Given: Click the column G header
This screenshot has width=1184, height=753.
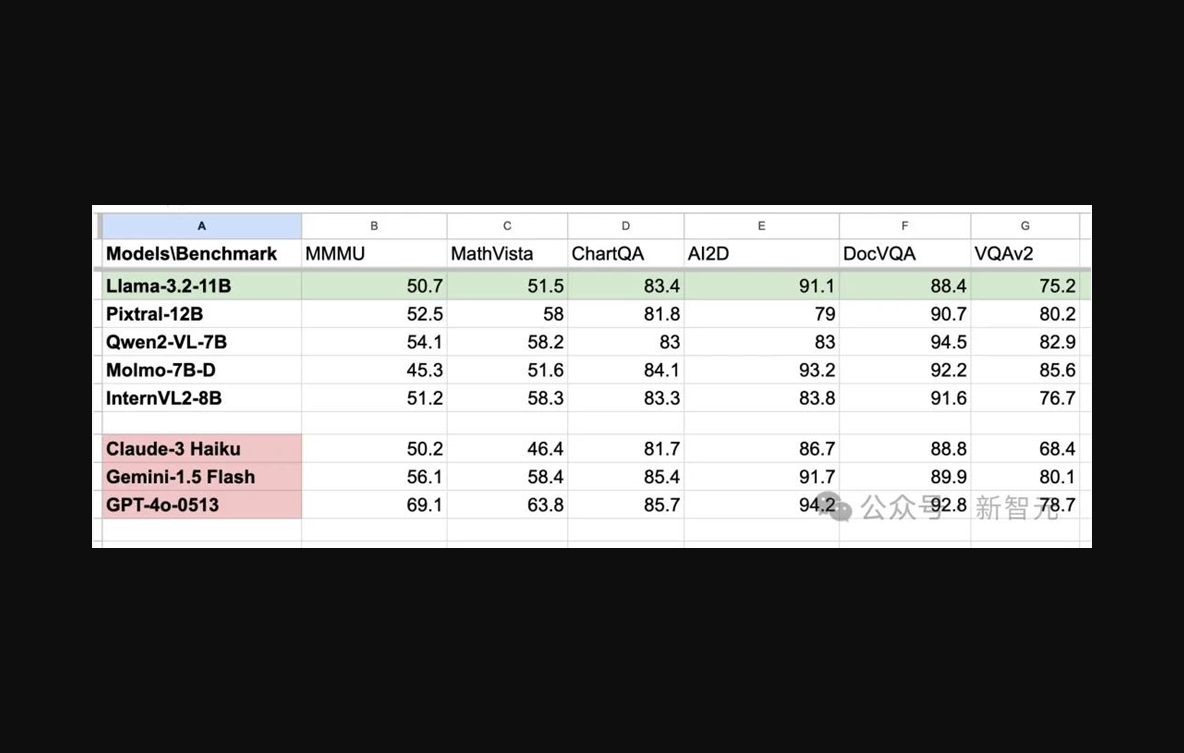Looking at the screenshot, I should coord(1025,226).
